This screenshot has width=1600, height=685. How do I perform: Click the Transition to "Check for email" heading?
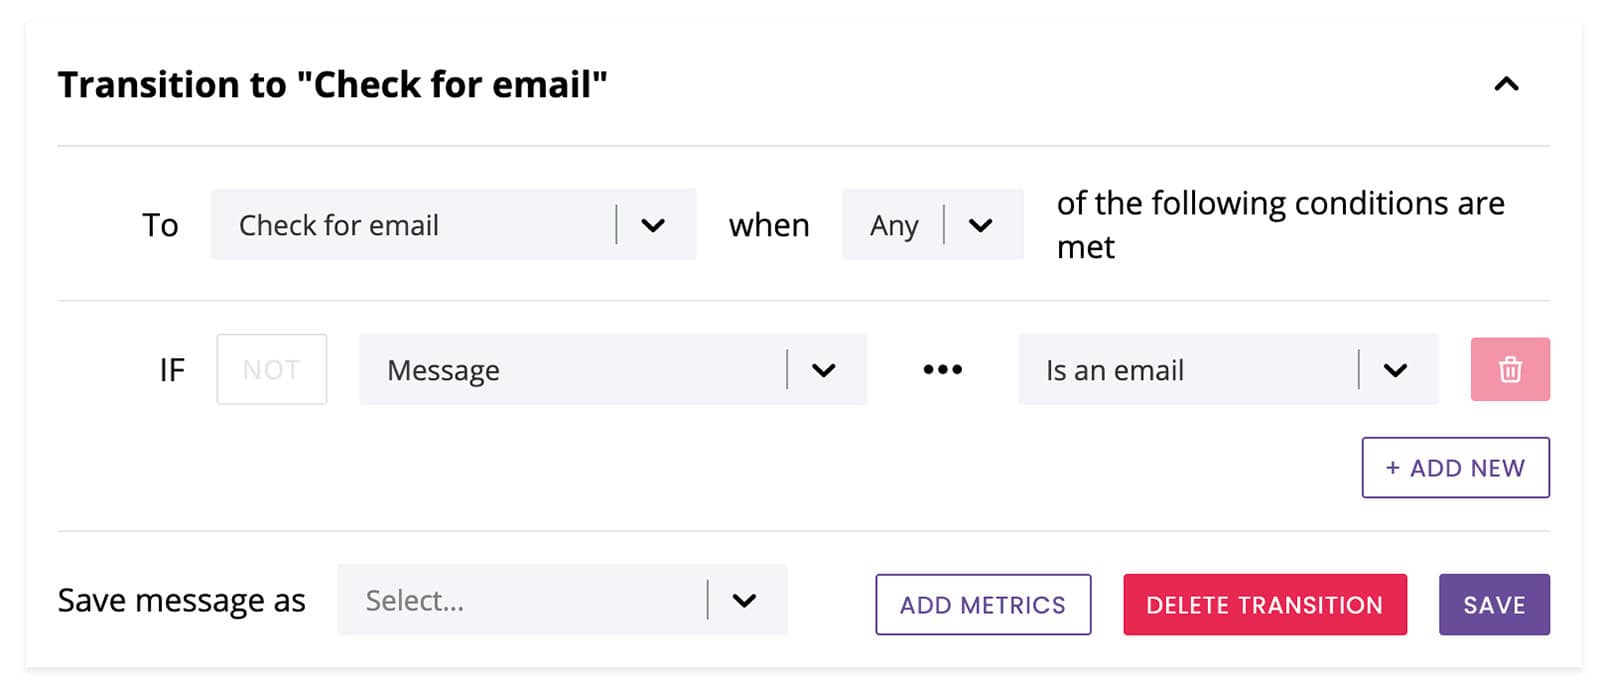[332, 84]
